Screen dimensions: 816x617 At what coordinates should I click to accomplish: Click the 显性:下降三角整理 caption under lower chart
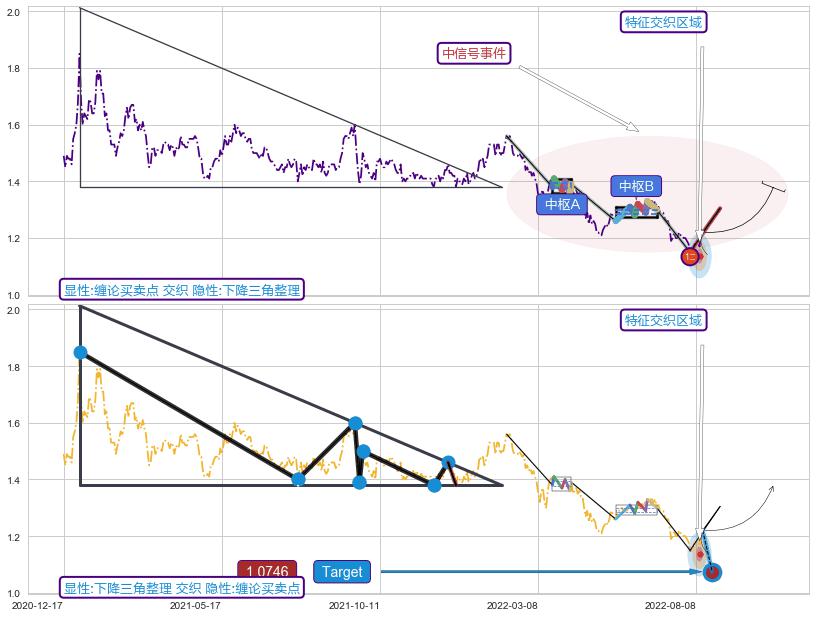(182, 588)
